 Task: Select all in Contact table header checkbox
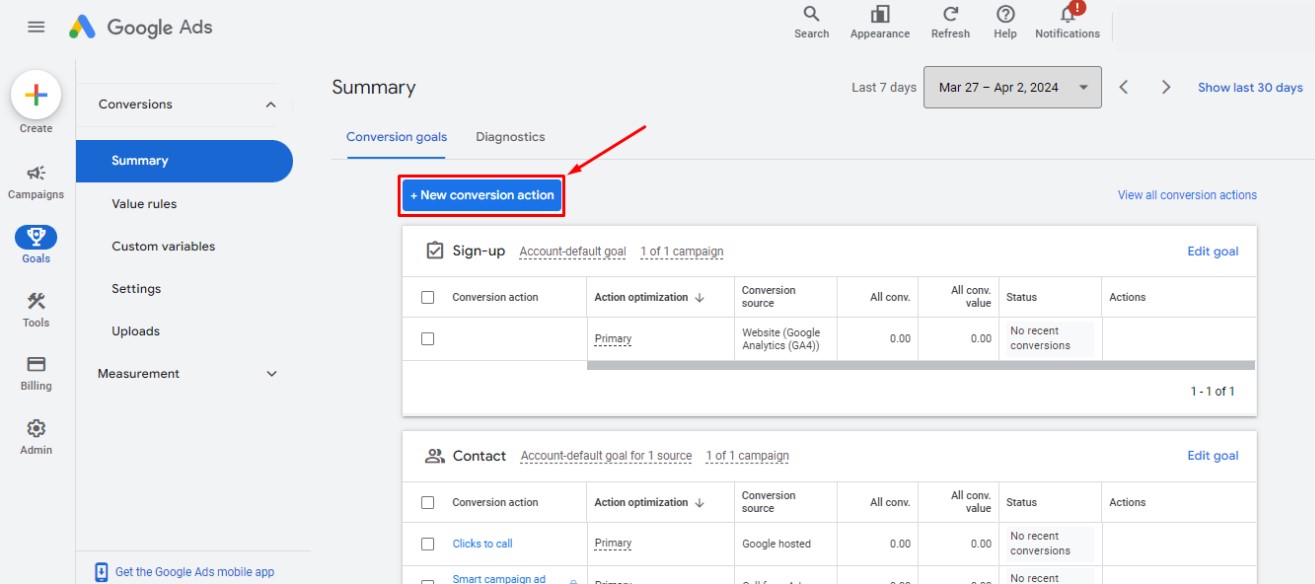[x=428, y=502]
